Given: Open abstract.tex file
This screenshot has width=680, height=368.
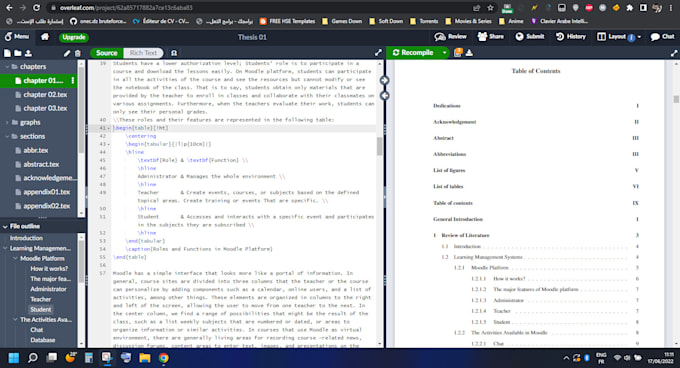Looking at the screenshot, I should pos(41,164).
